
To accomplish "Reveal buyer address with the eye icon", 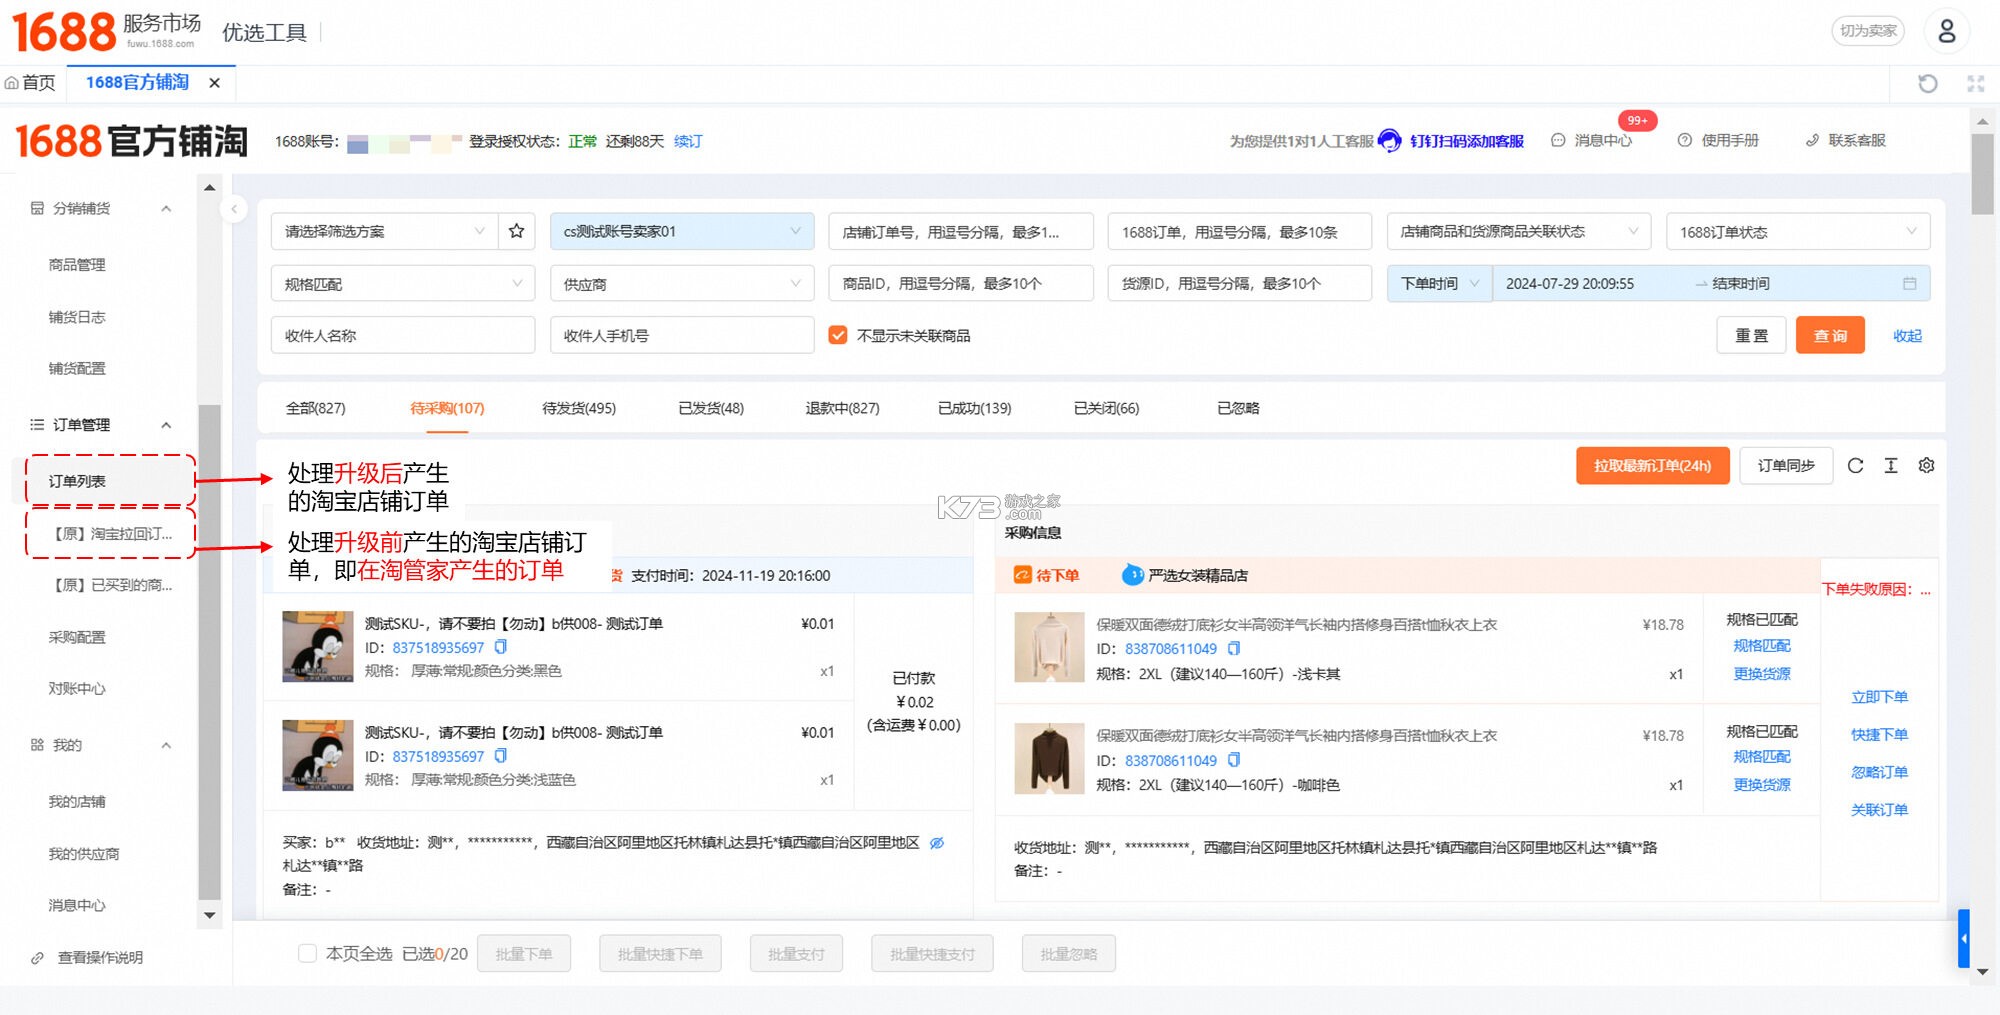I will click(937, 843).
